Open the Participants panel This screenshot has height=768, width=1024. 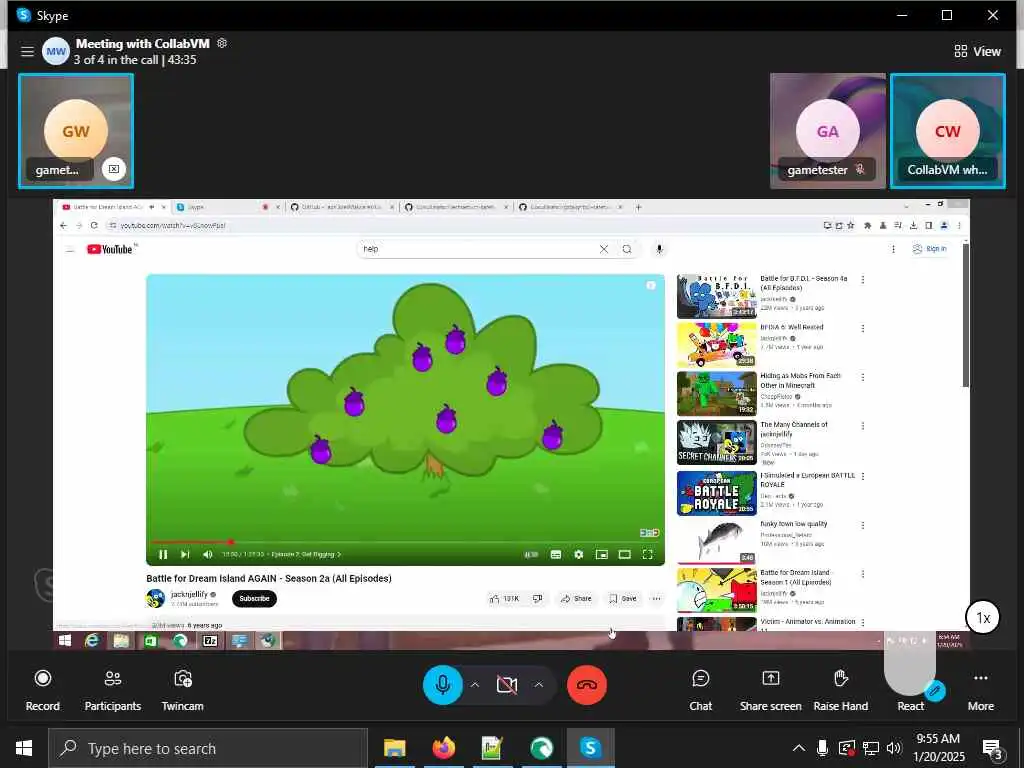tap(112, 690)
